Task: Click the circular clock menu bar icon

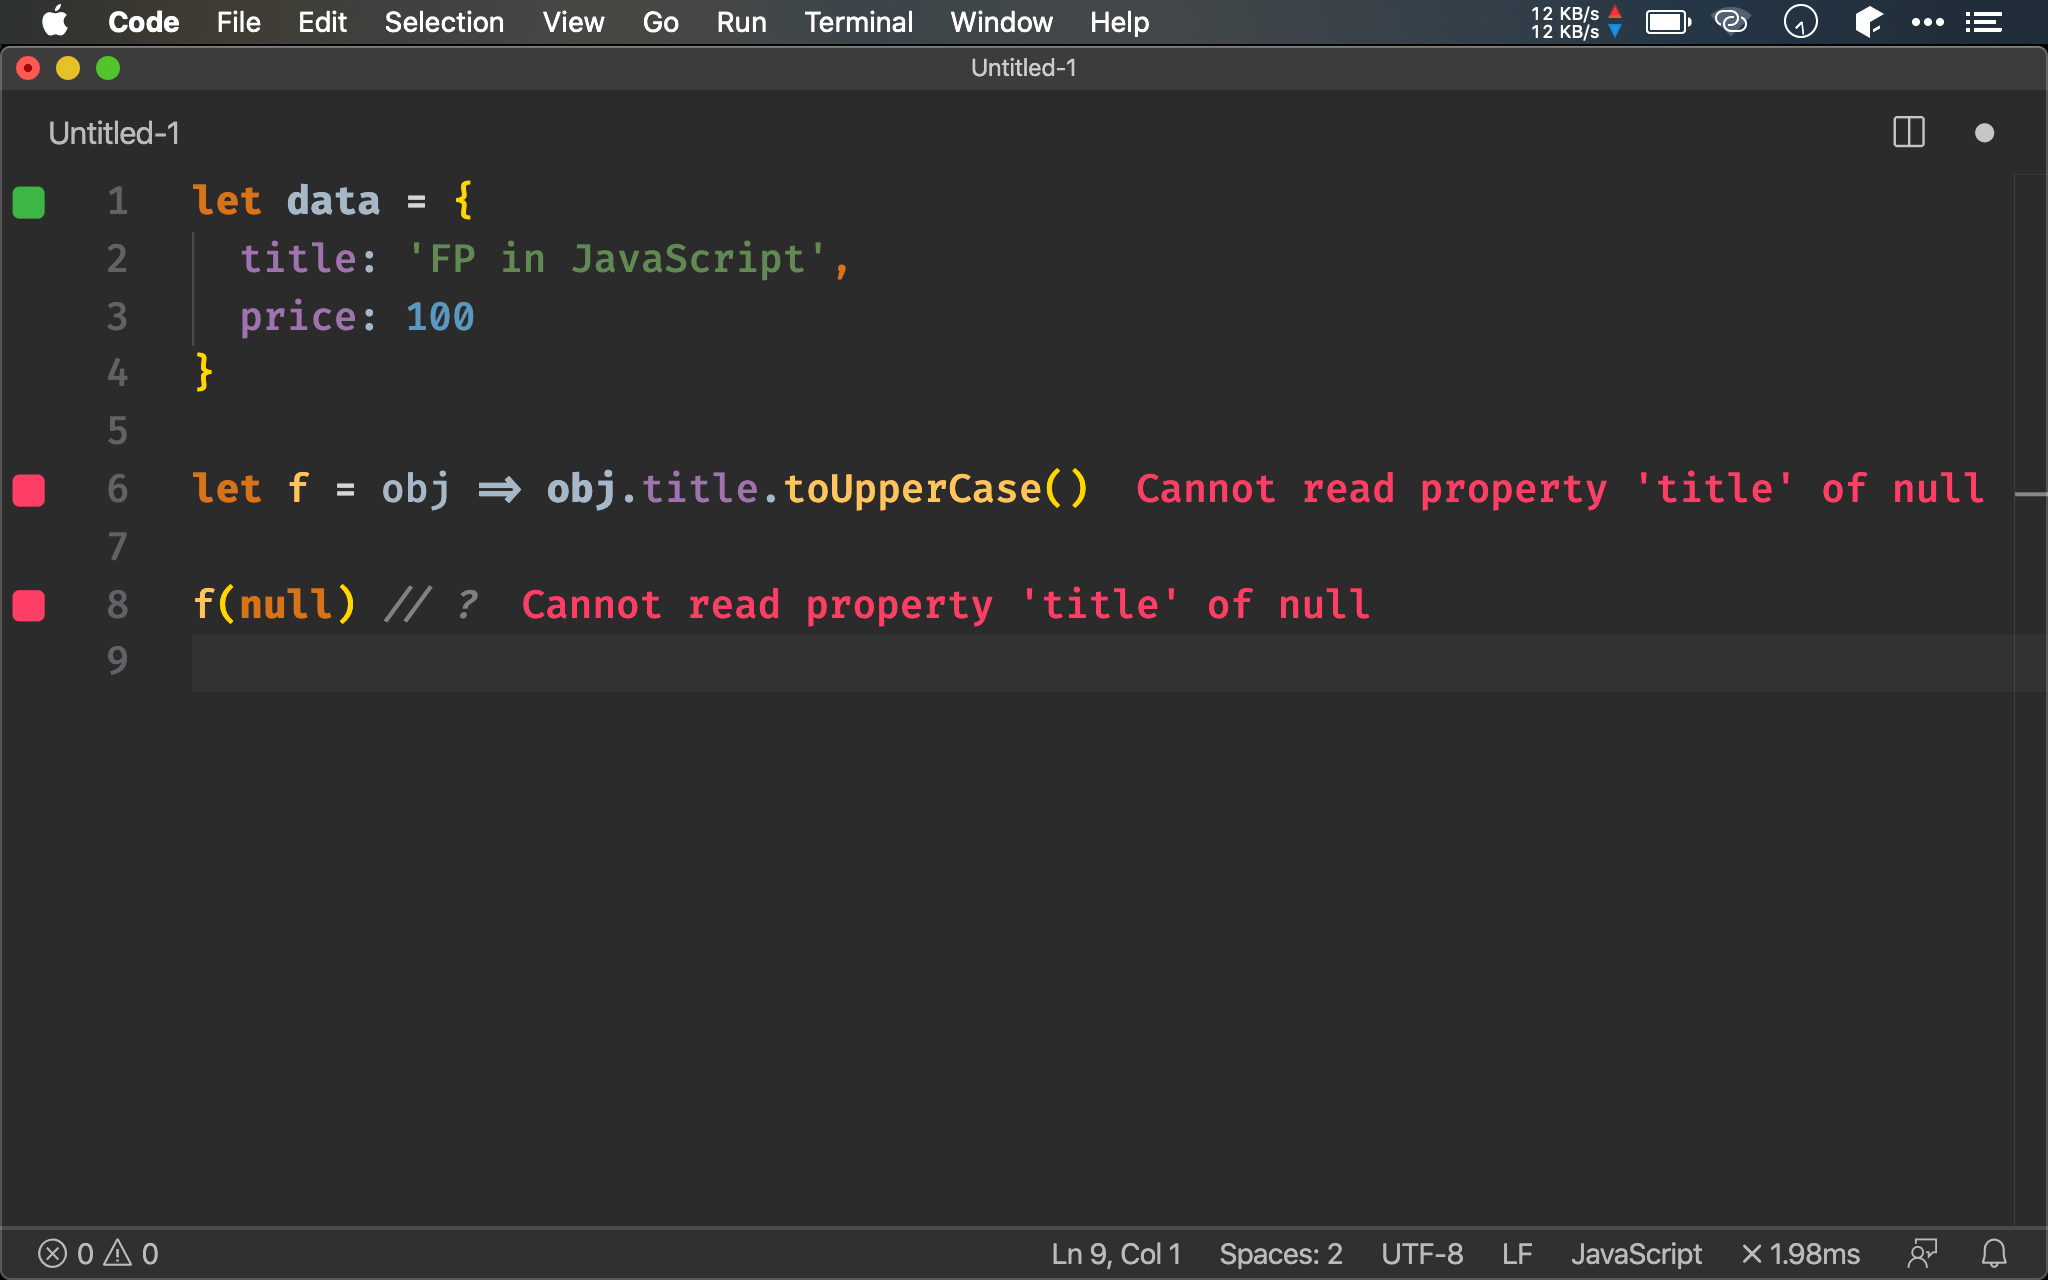Action: (1800, 21)
